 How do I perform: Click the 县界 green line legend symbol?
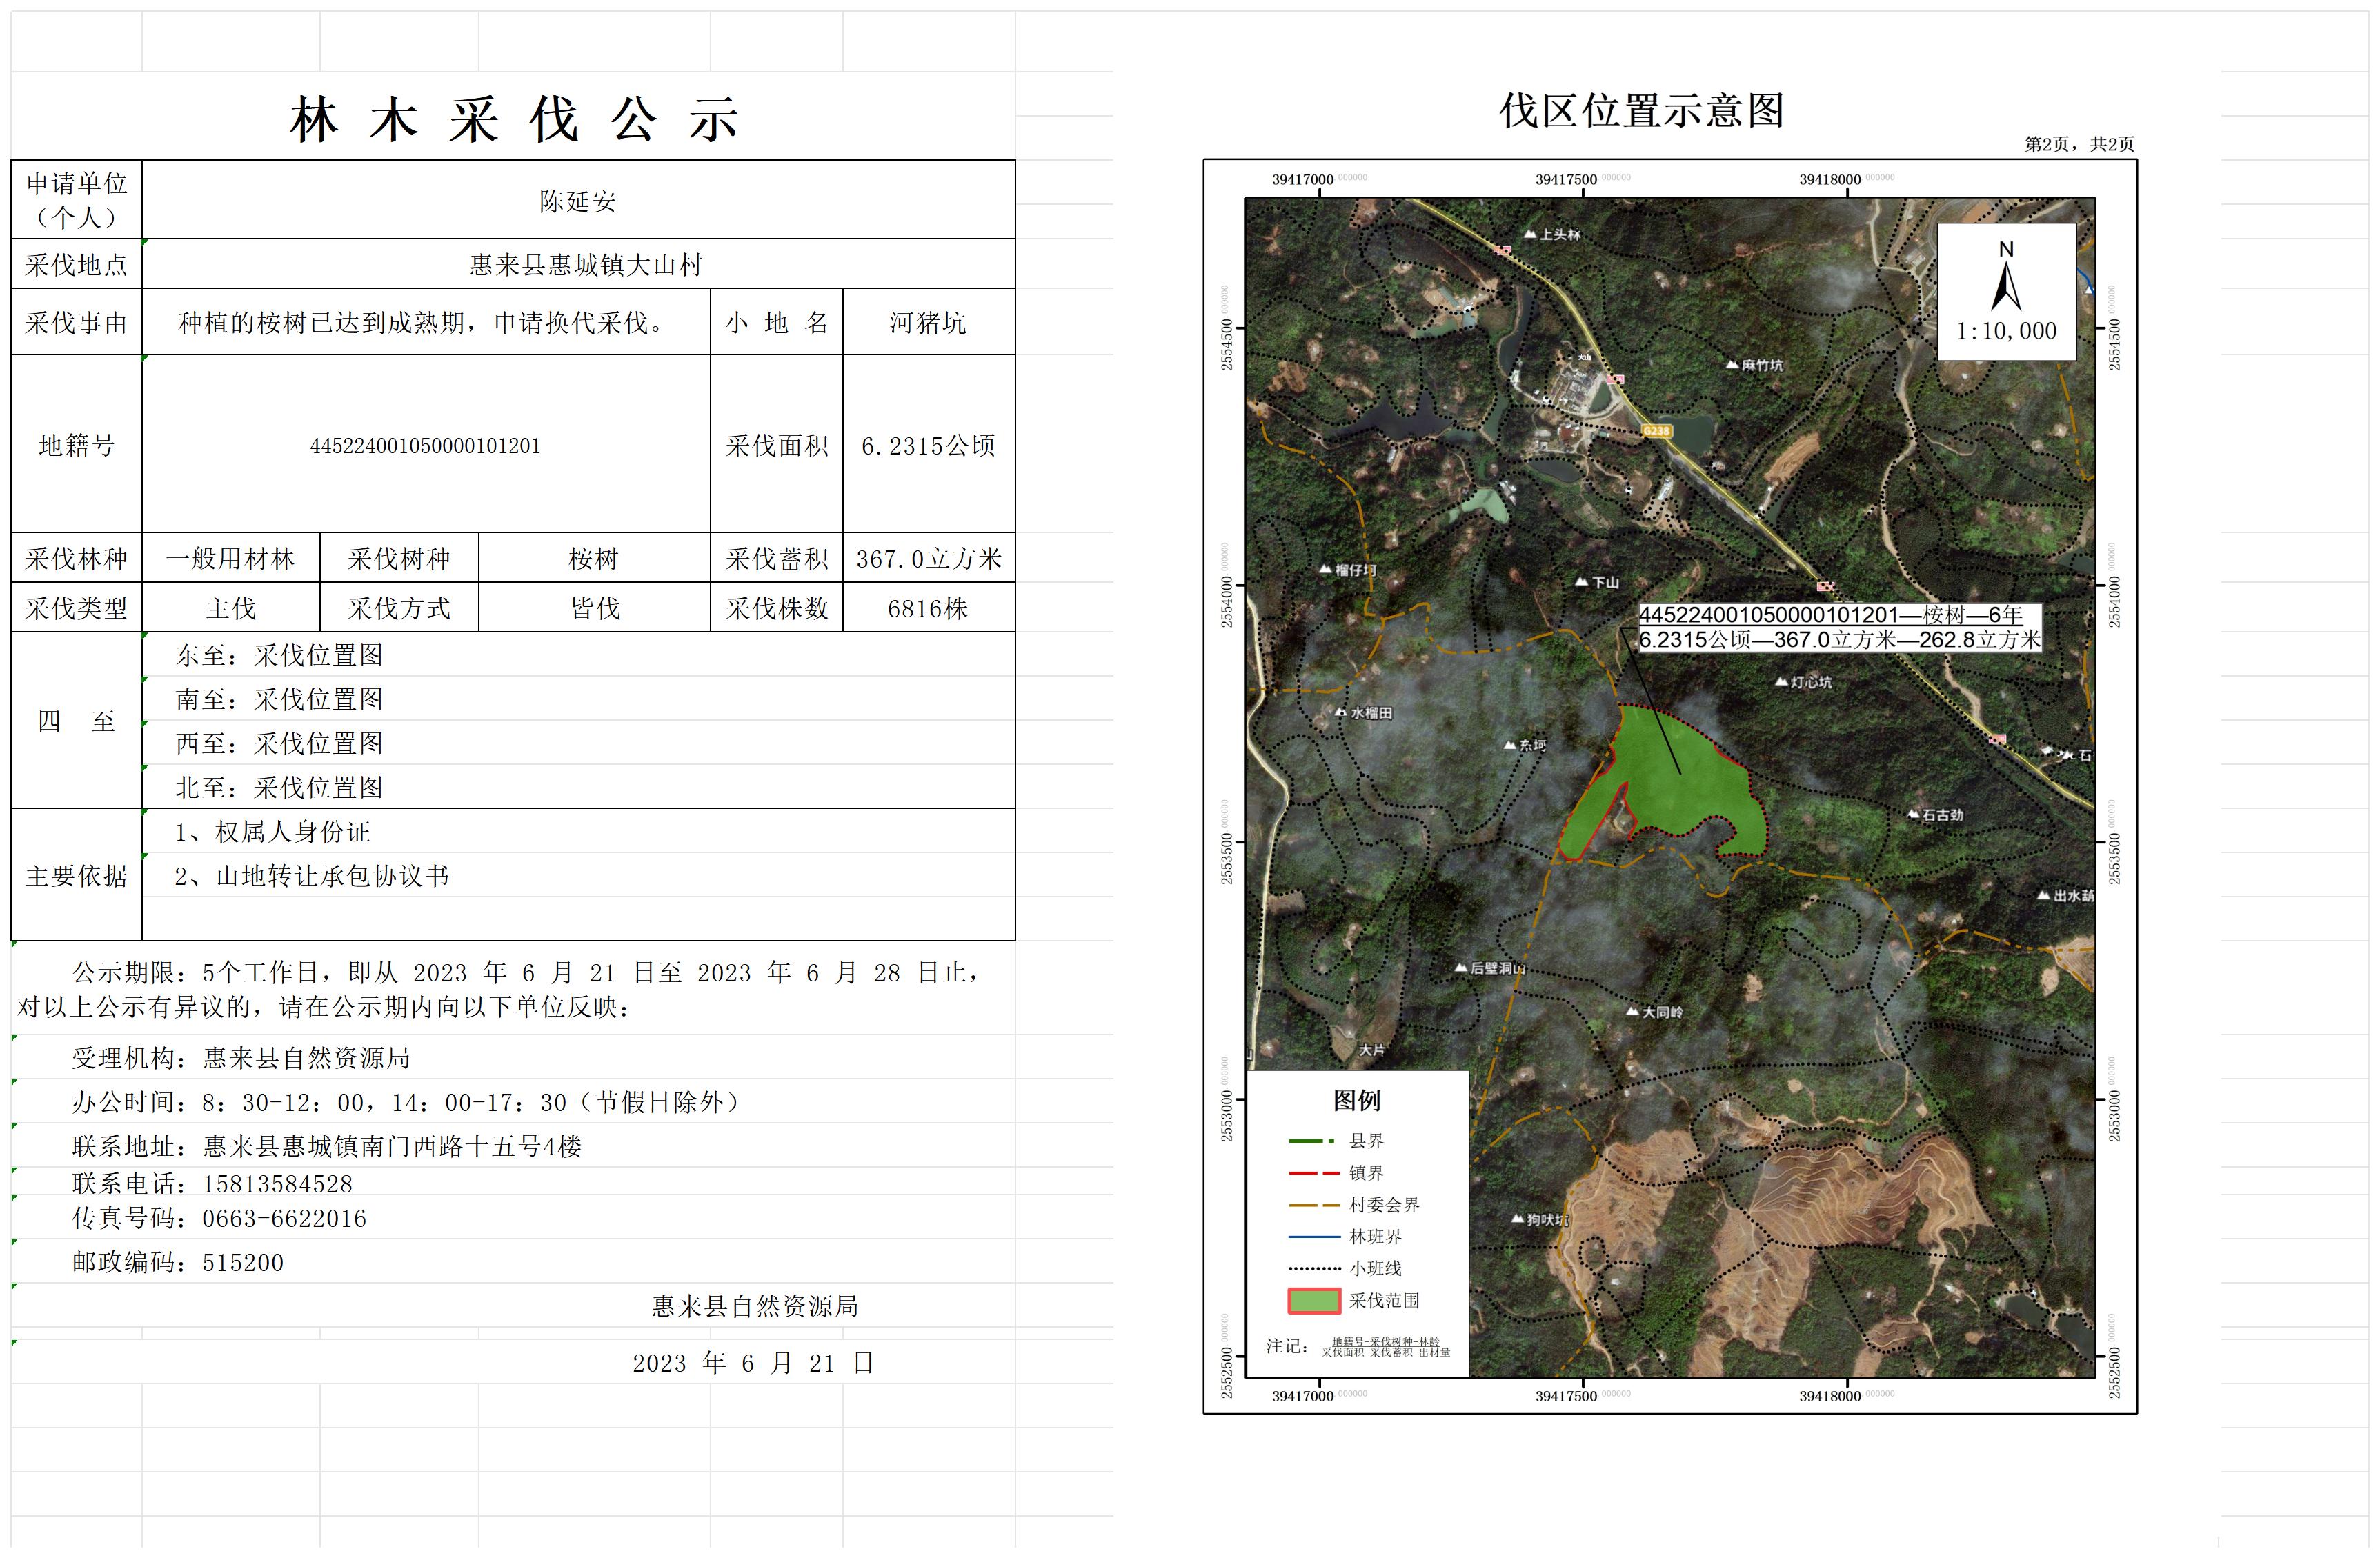(1311, 1141)
